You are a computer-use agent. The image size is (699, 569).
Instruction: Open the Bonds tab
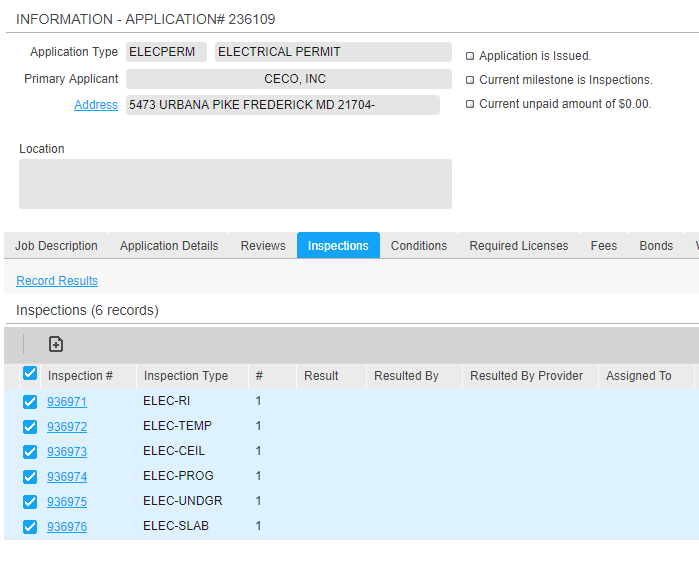pos(656,246)
